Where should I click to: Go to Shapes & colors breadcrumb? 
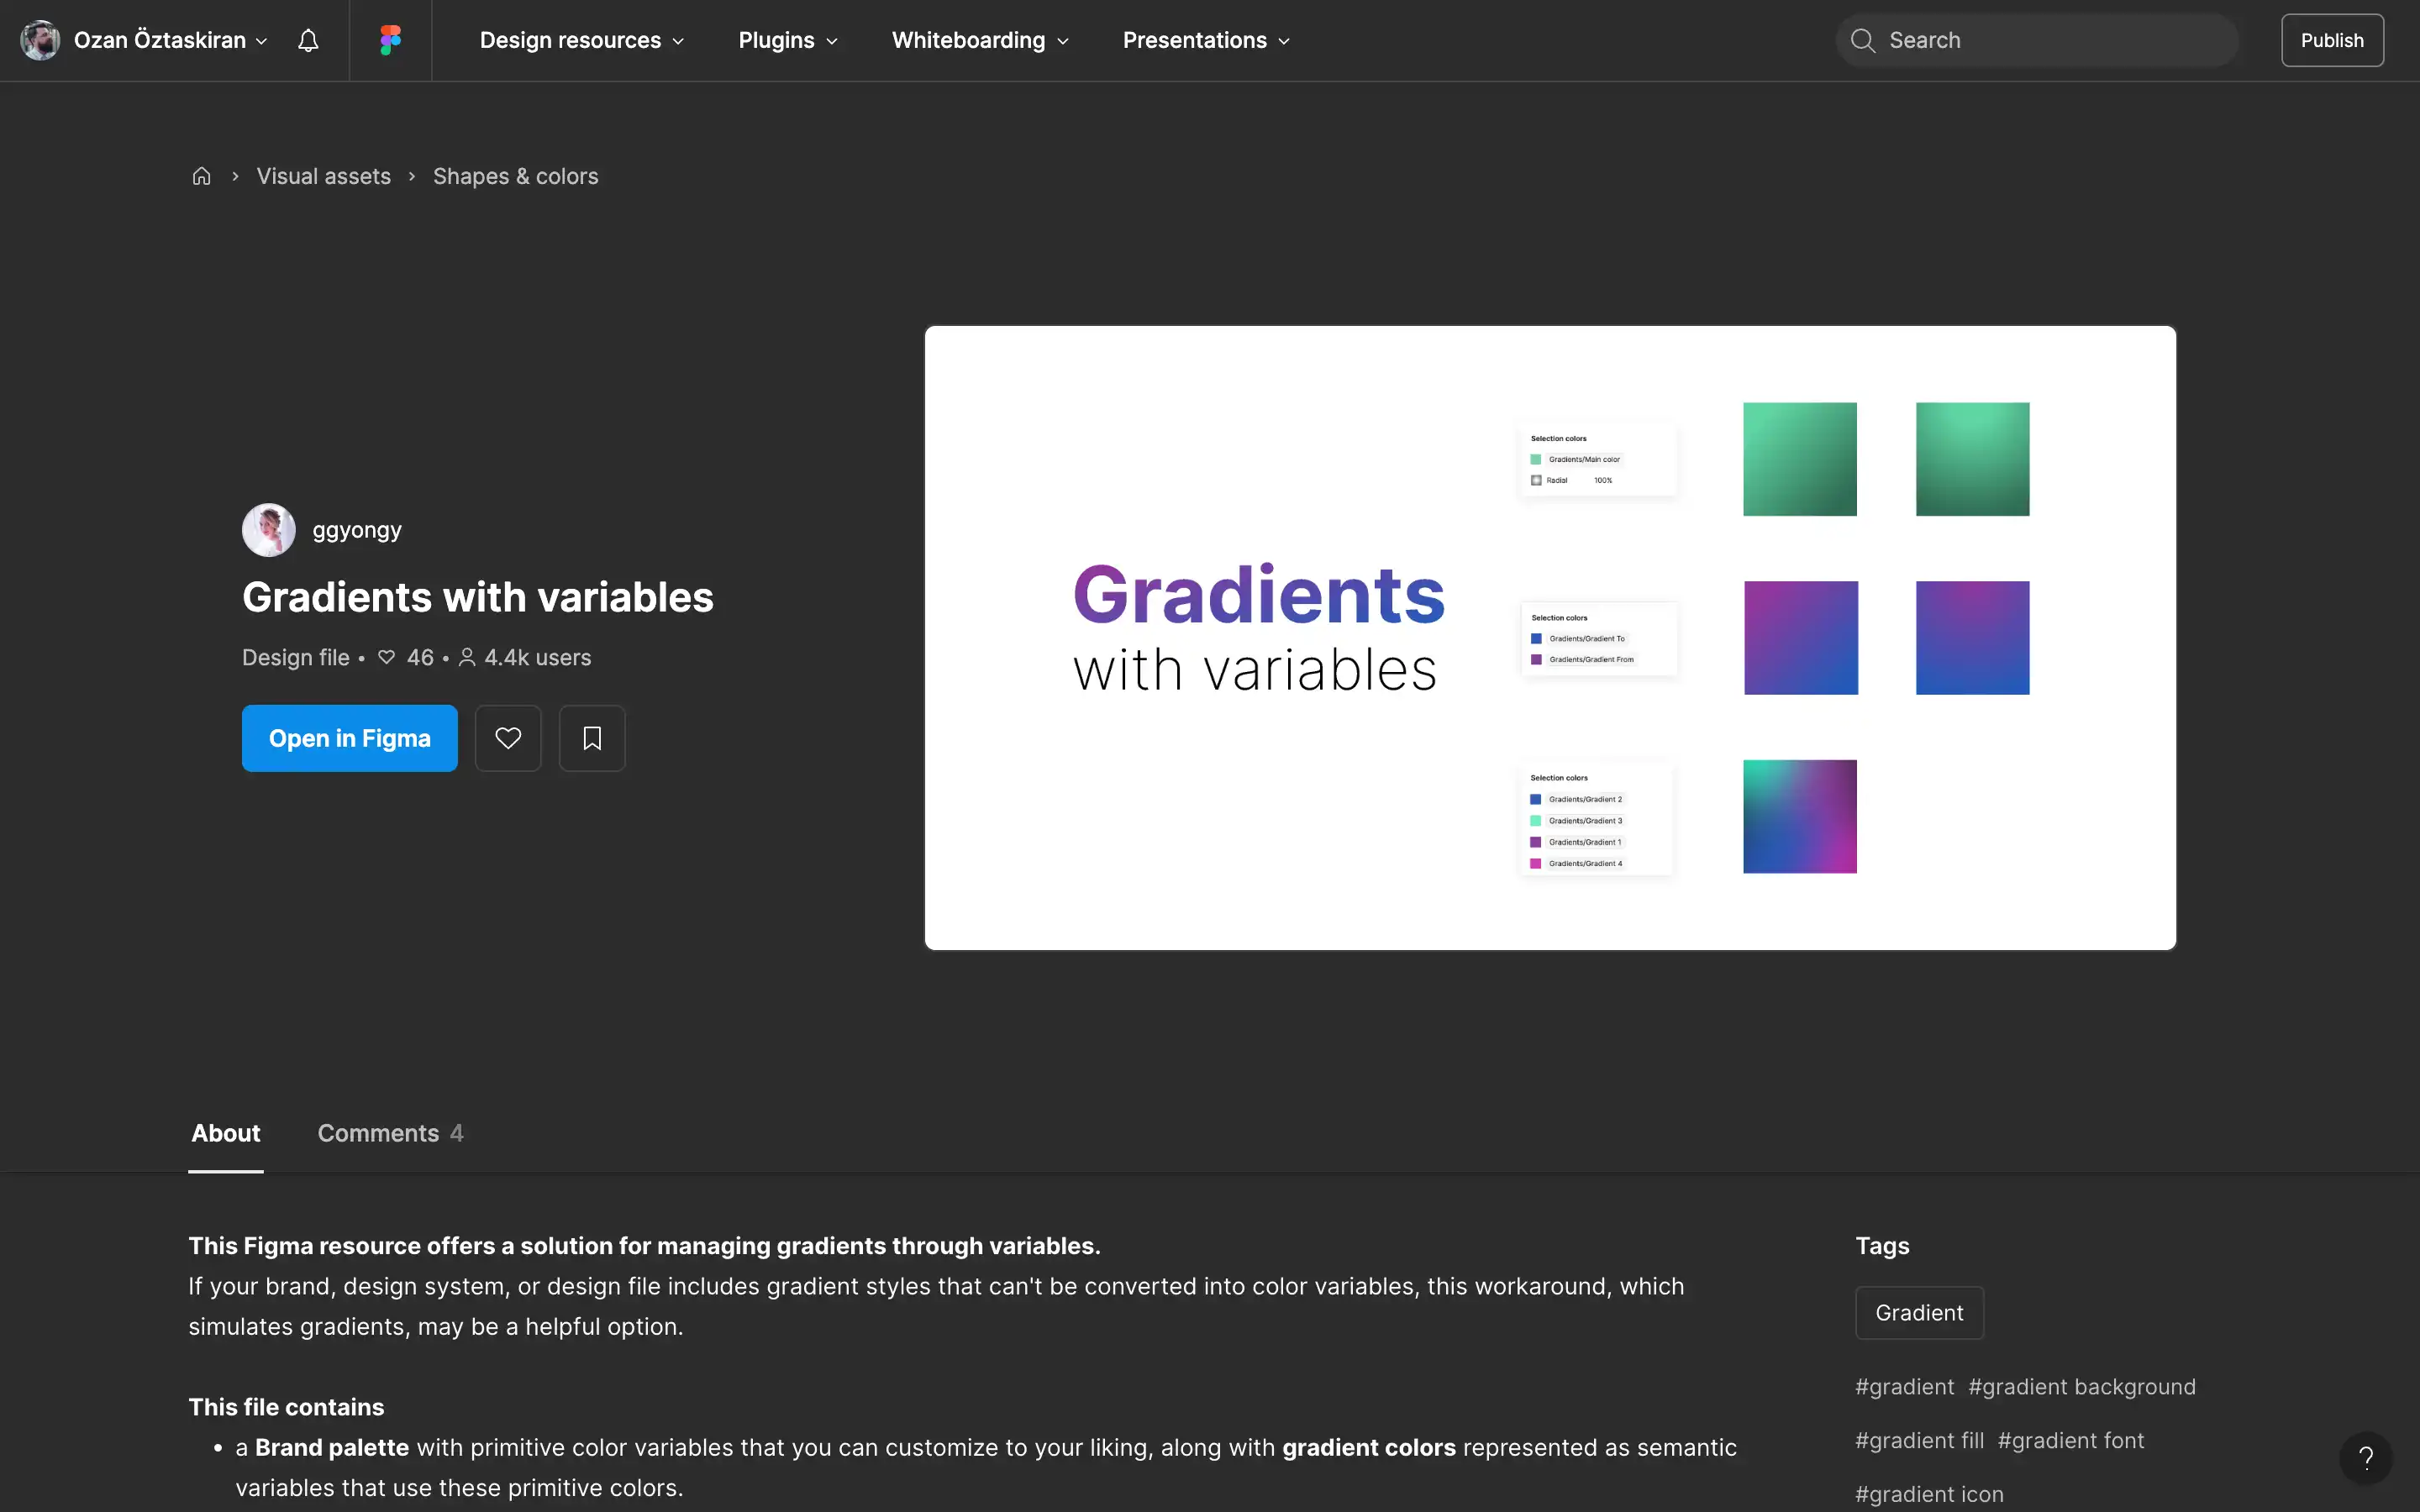coord(515,176)
